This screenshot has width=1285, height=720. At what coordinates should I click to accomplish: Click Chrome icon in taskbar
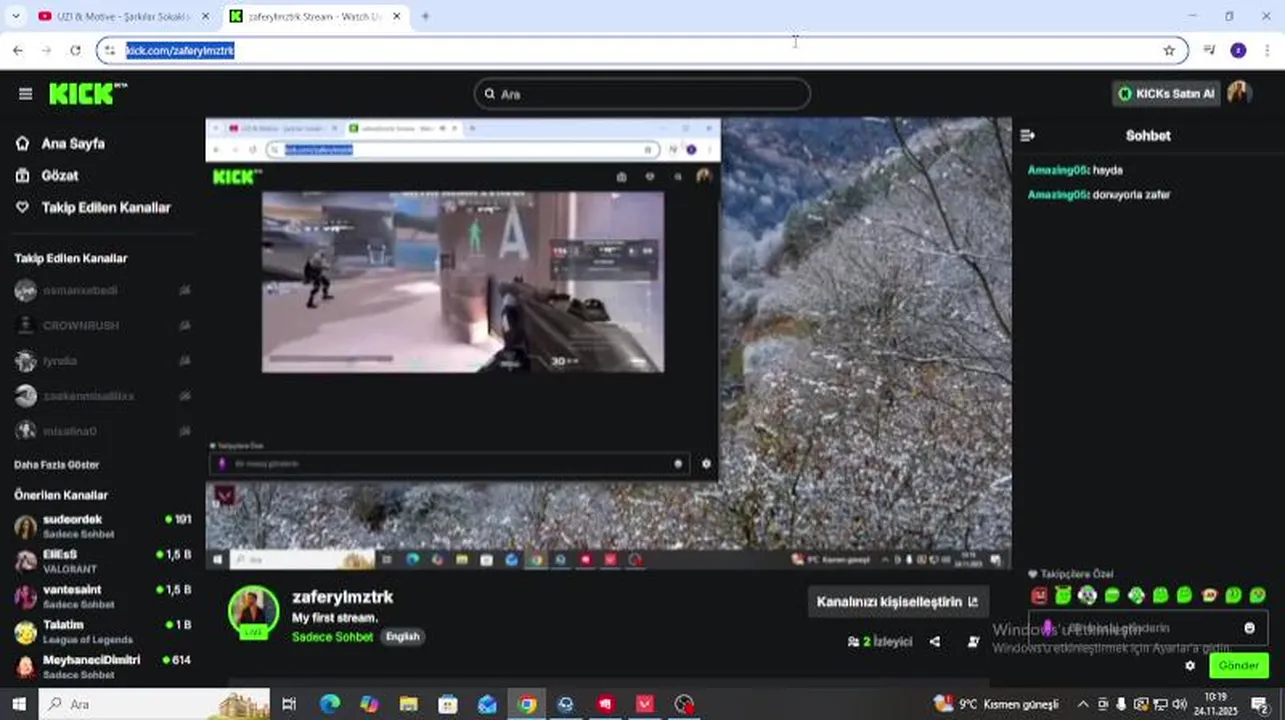[526, 704]
